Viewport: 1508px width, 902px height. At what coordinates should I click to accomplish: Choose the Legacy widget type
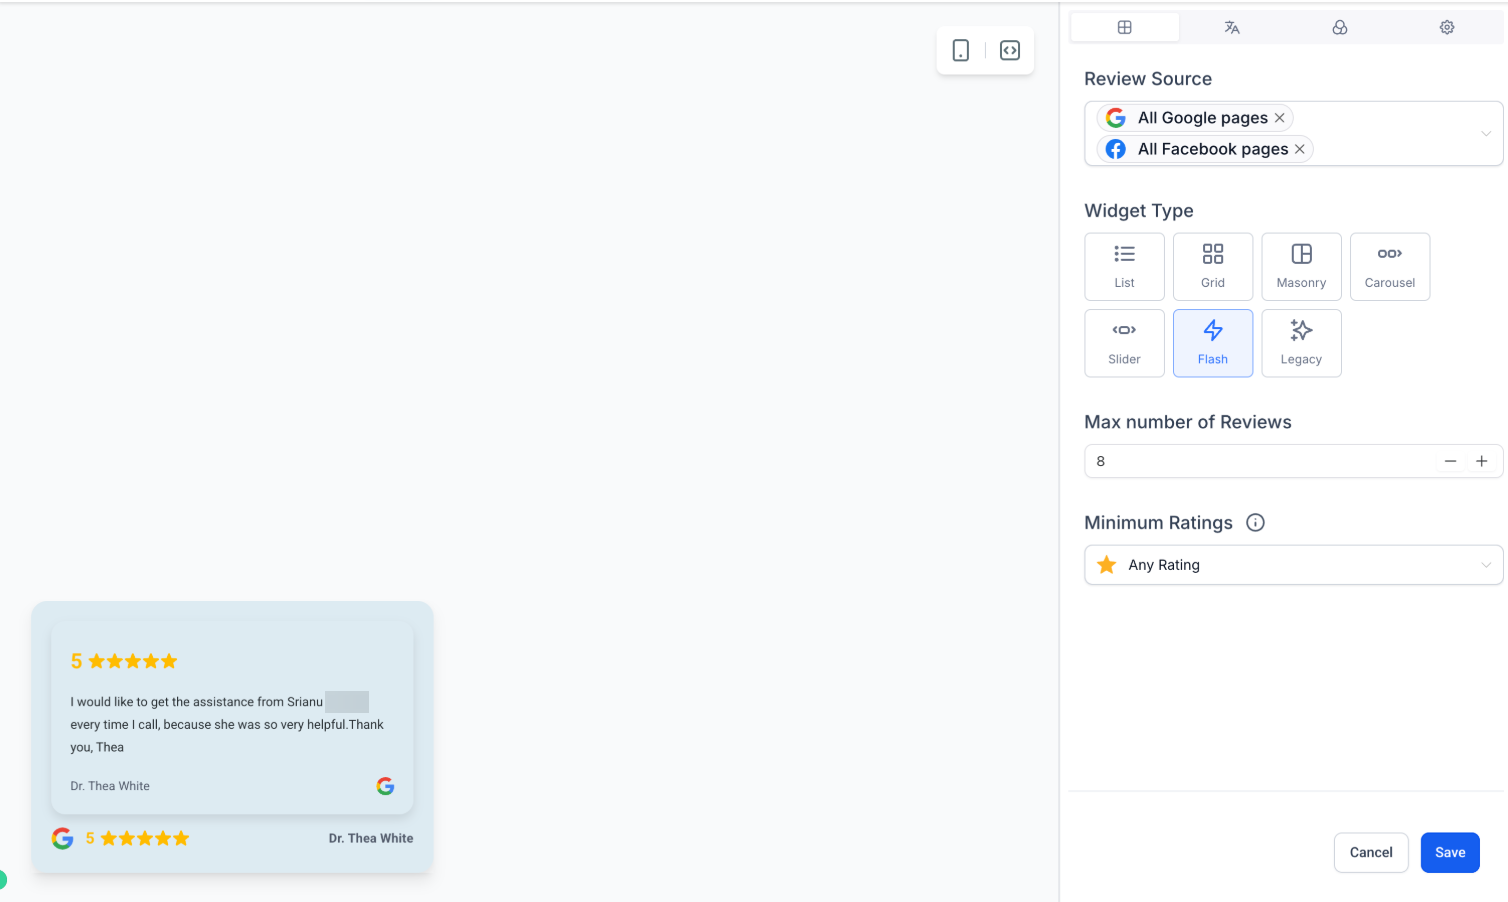[x=1301, y=343]
